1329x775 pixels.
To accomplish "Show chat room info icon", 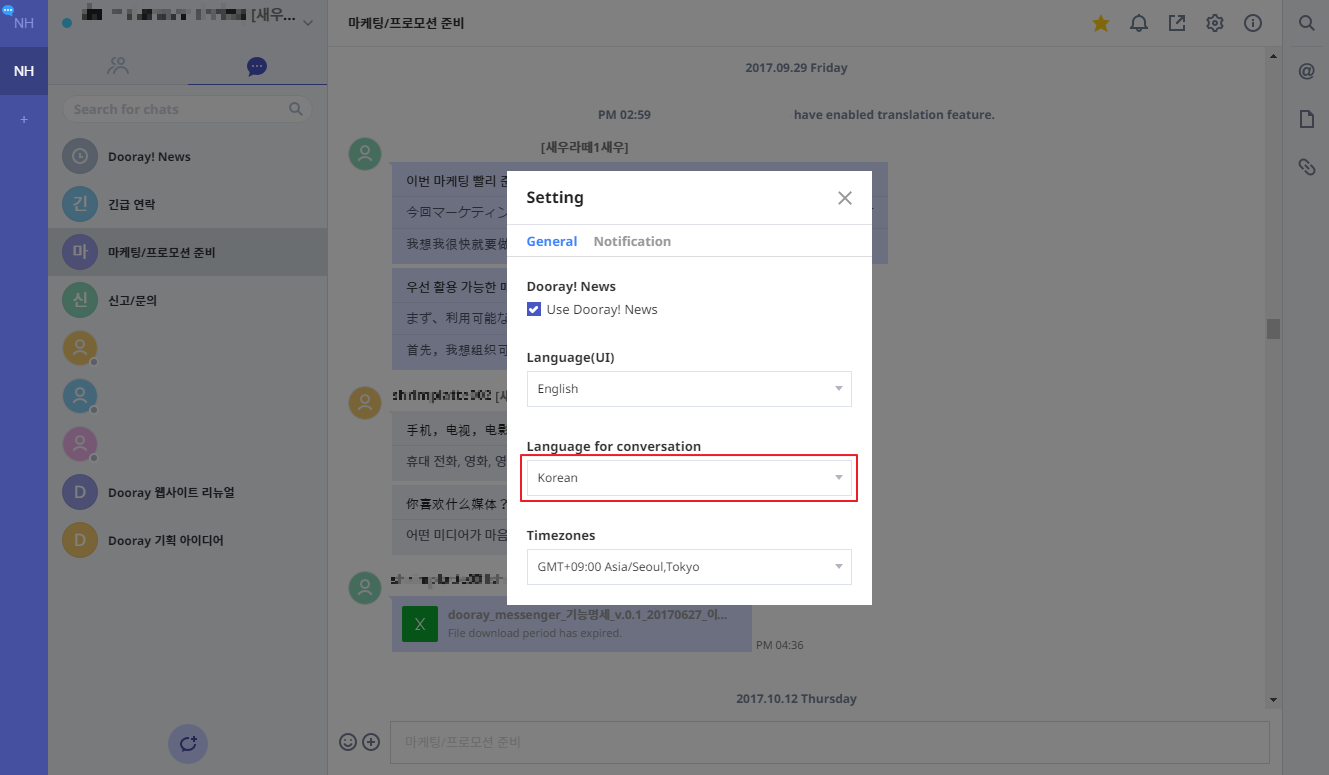I will [1253, 23].
